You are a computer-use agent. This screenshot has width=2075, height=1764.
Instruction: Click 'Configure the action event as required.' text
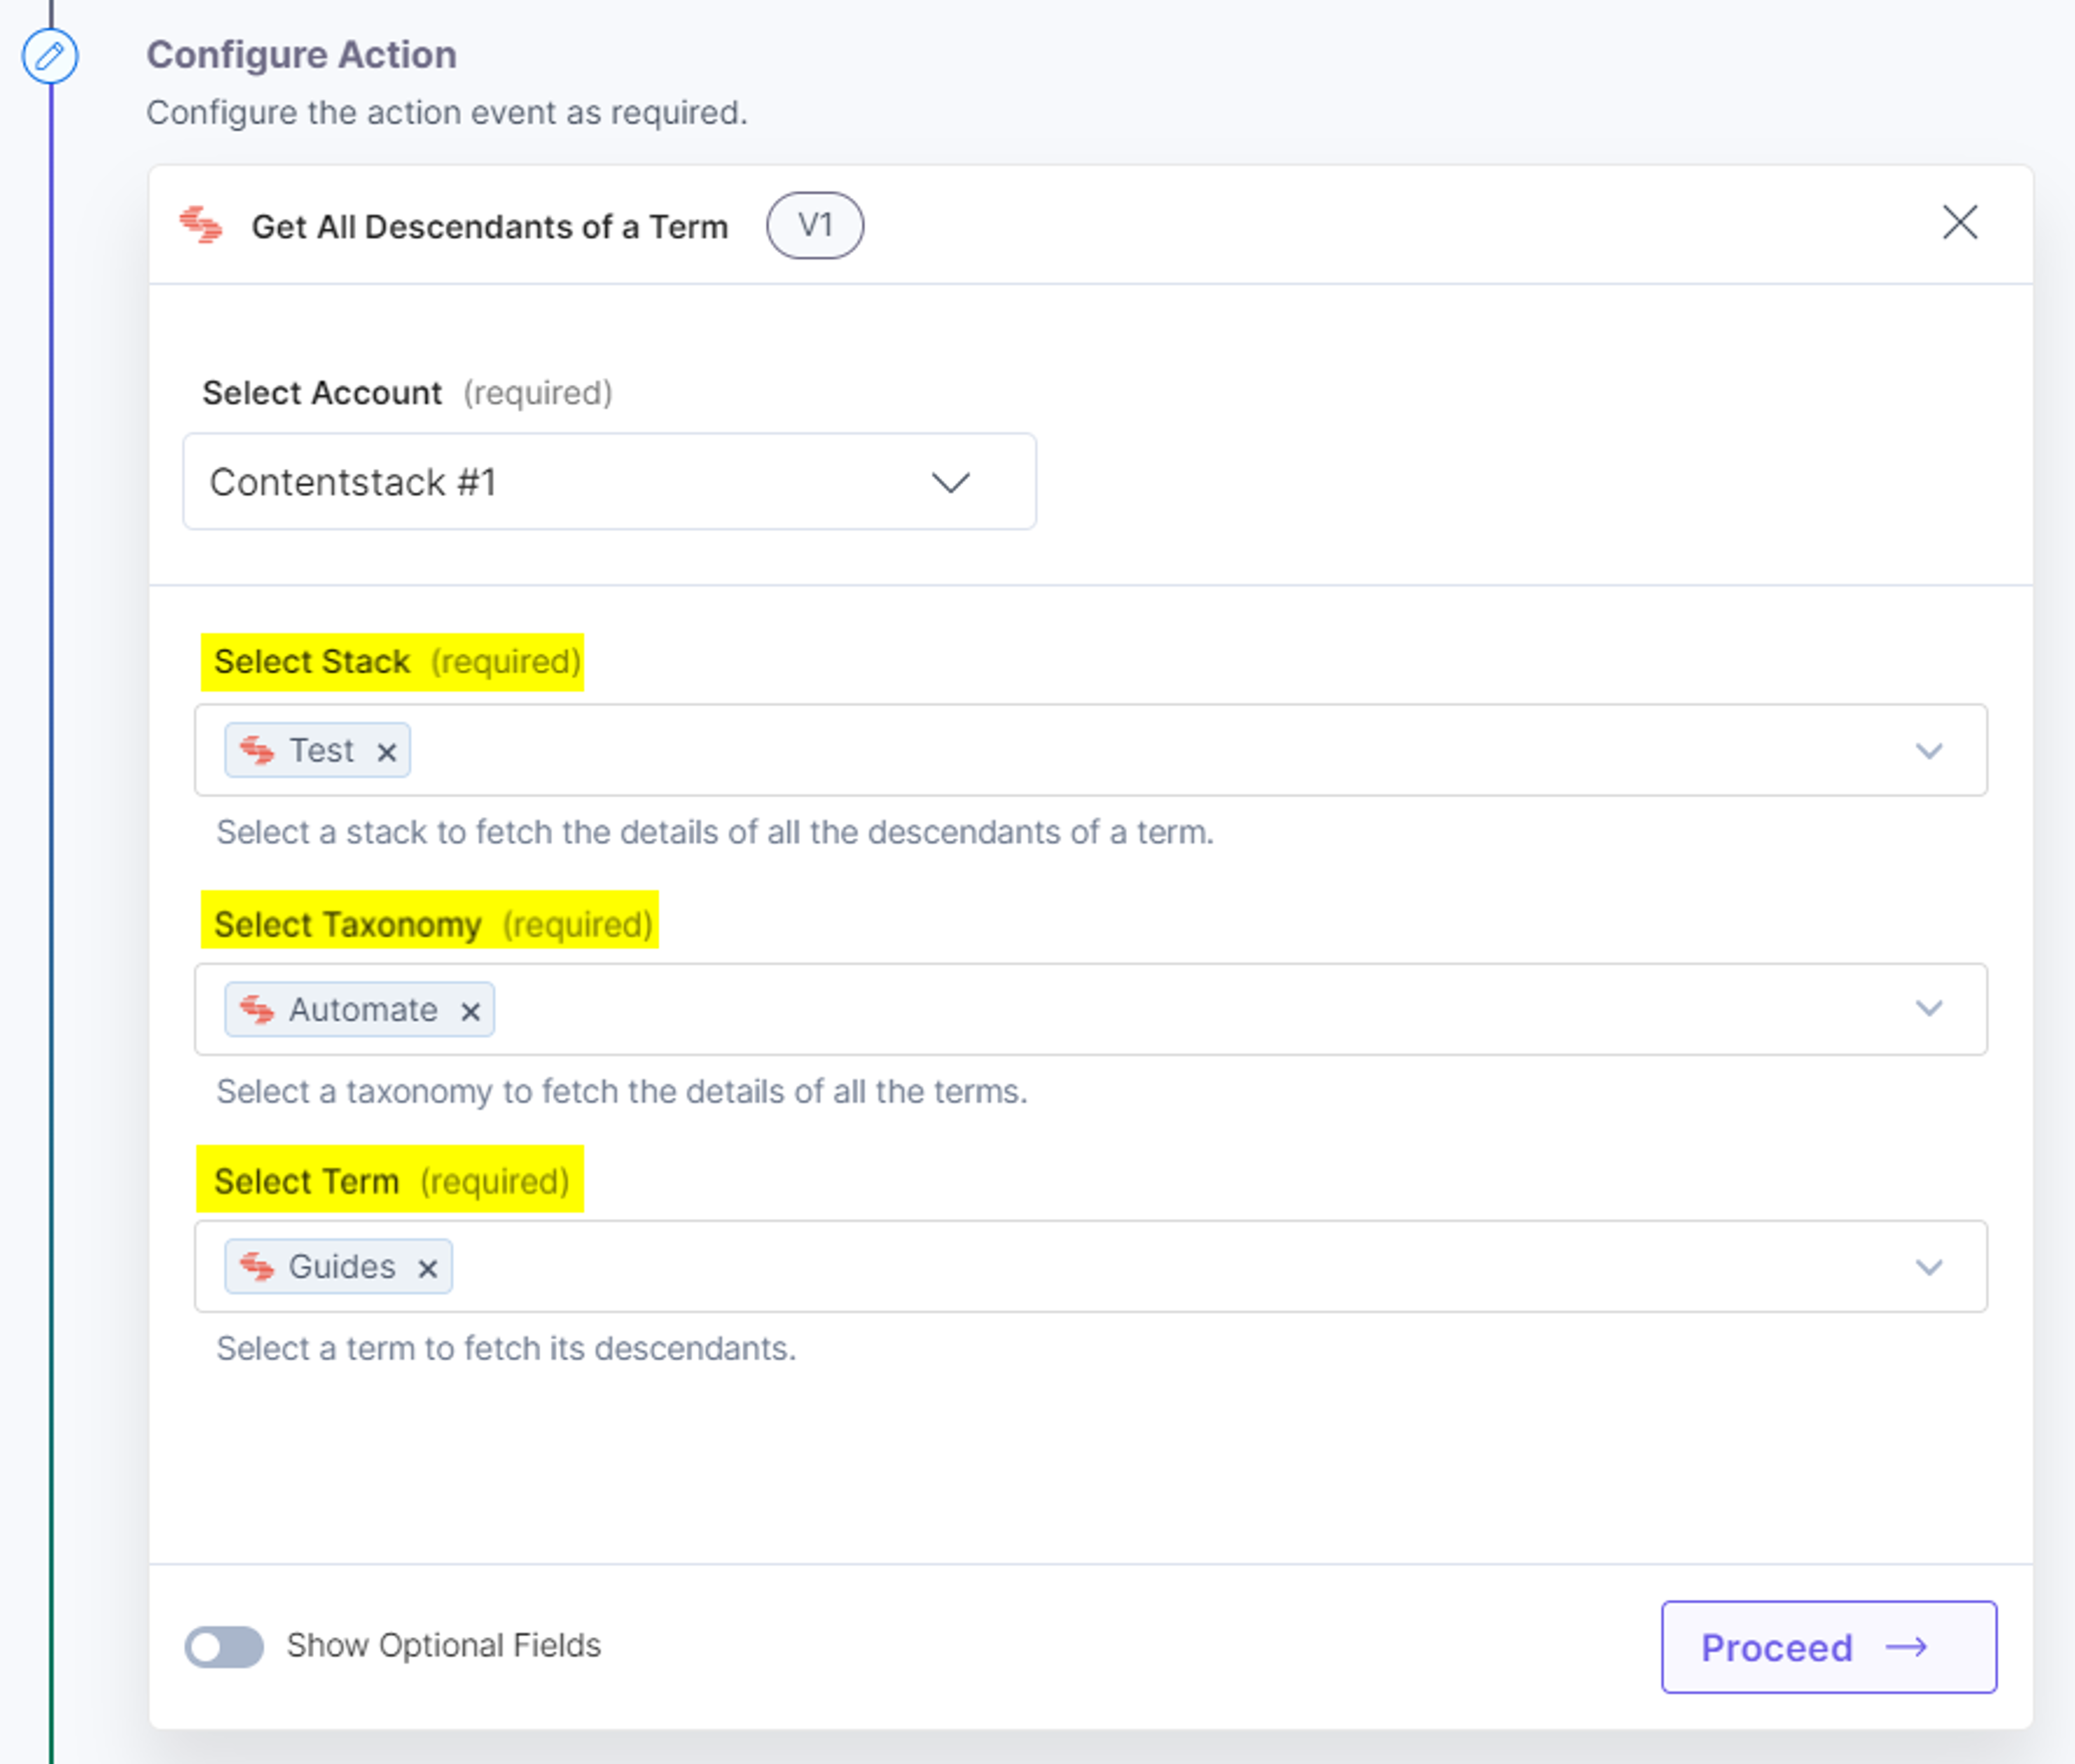[447, 113]
